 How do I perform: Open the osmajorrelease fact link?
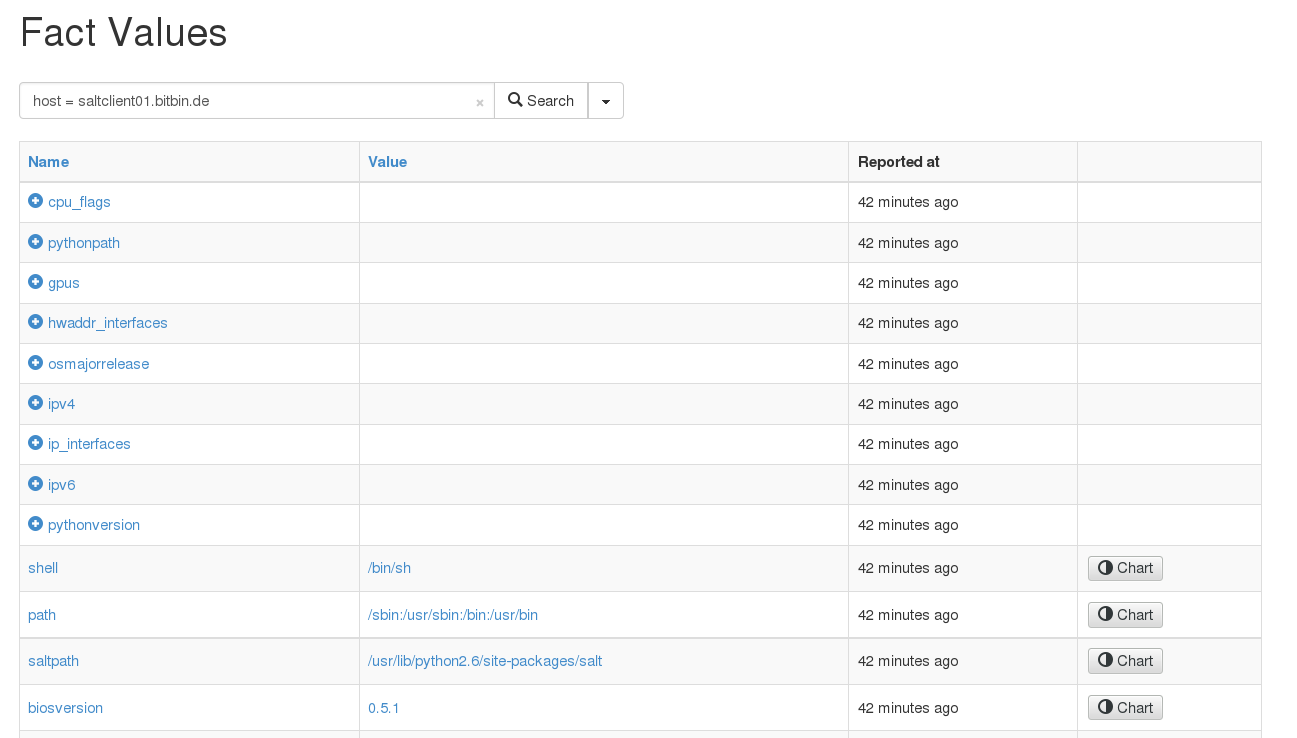[x=98, y=364]
